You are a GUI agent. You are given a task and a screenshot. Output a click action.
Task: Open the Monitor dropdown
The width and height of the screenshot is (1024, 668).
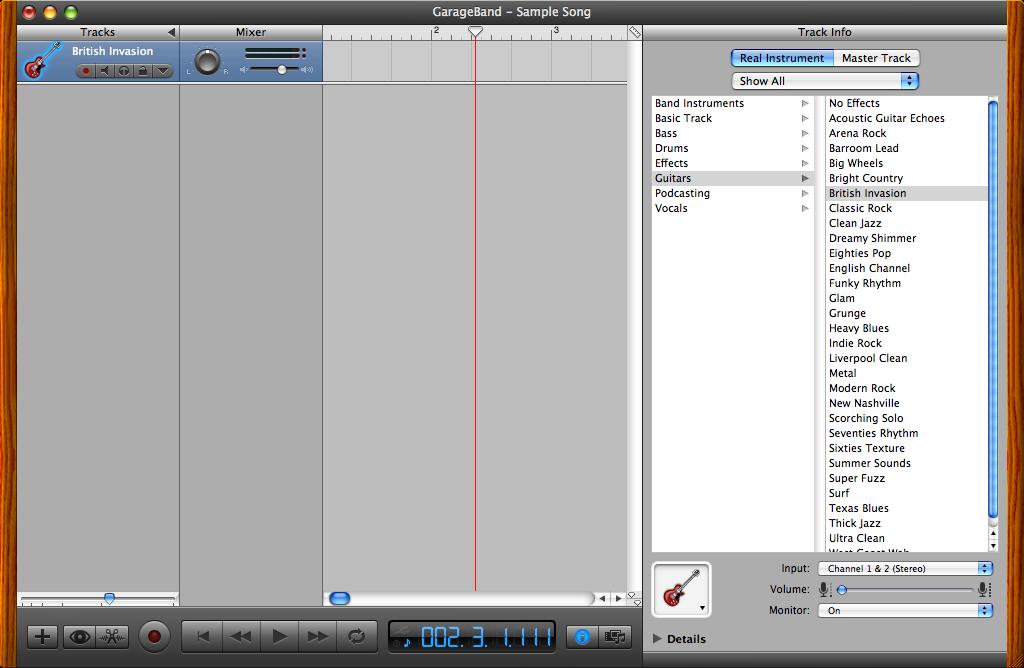click(905, 611)
